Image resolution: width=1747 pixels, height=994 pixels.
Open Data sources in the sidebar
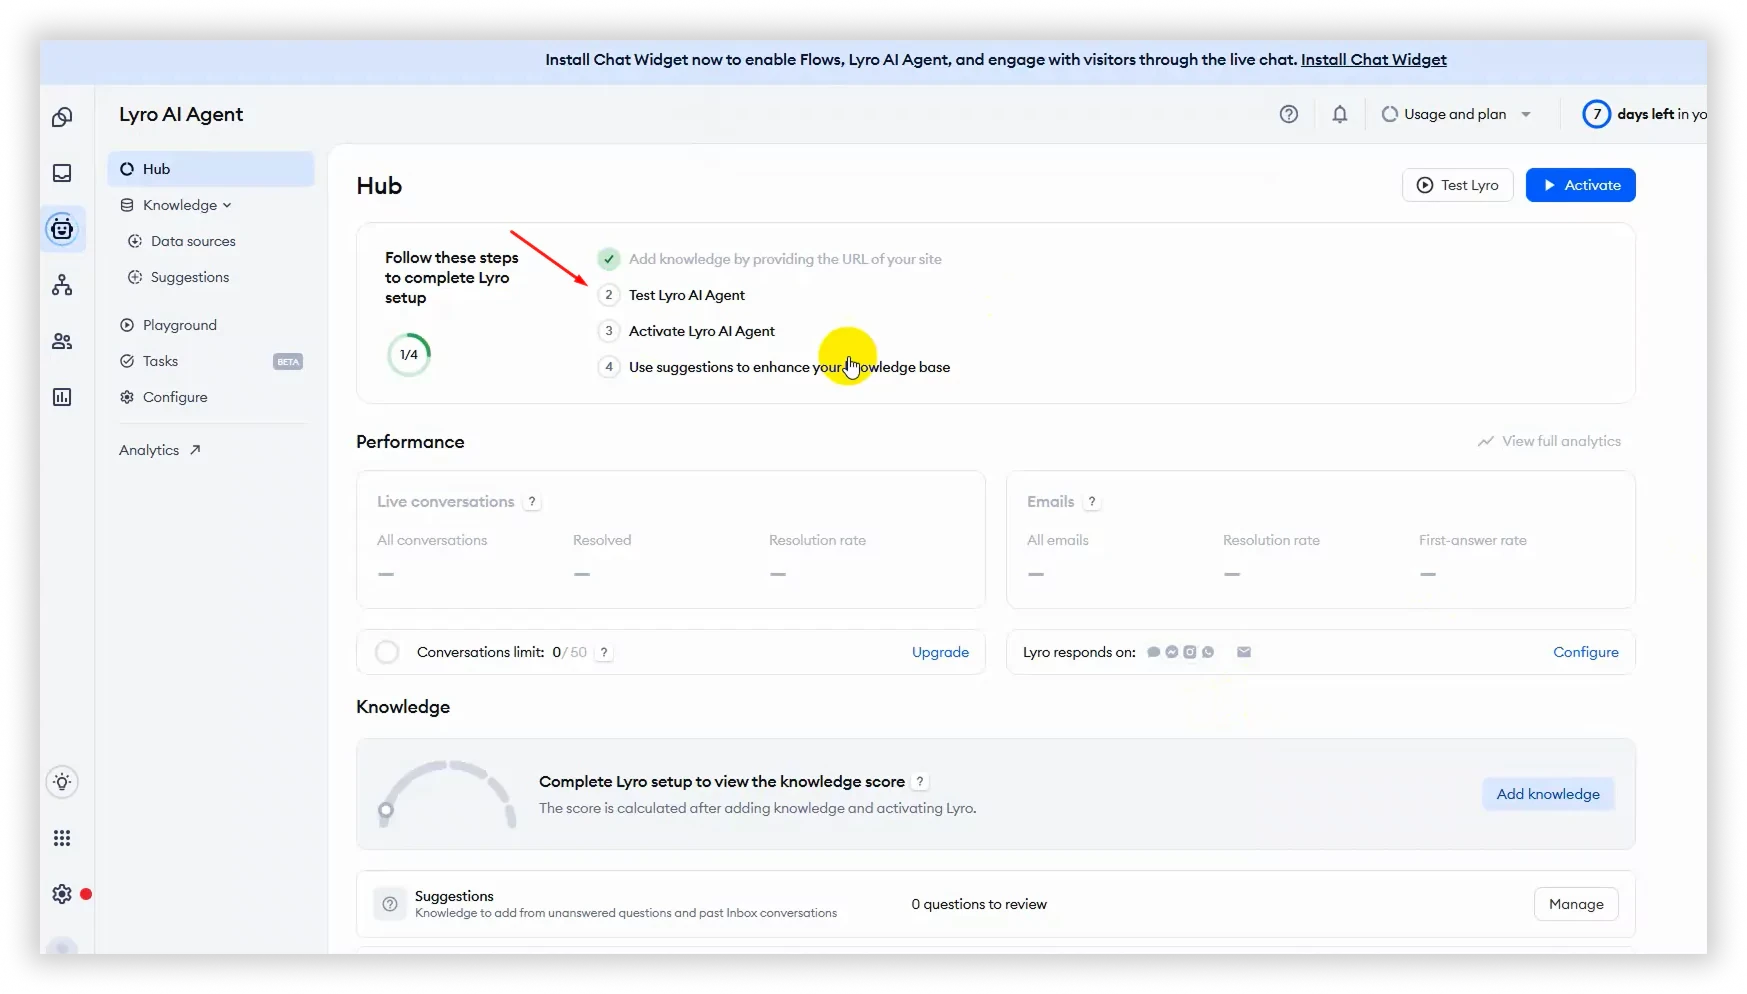point(193,241)
